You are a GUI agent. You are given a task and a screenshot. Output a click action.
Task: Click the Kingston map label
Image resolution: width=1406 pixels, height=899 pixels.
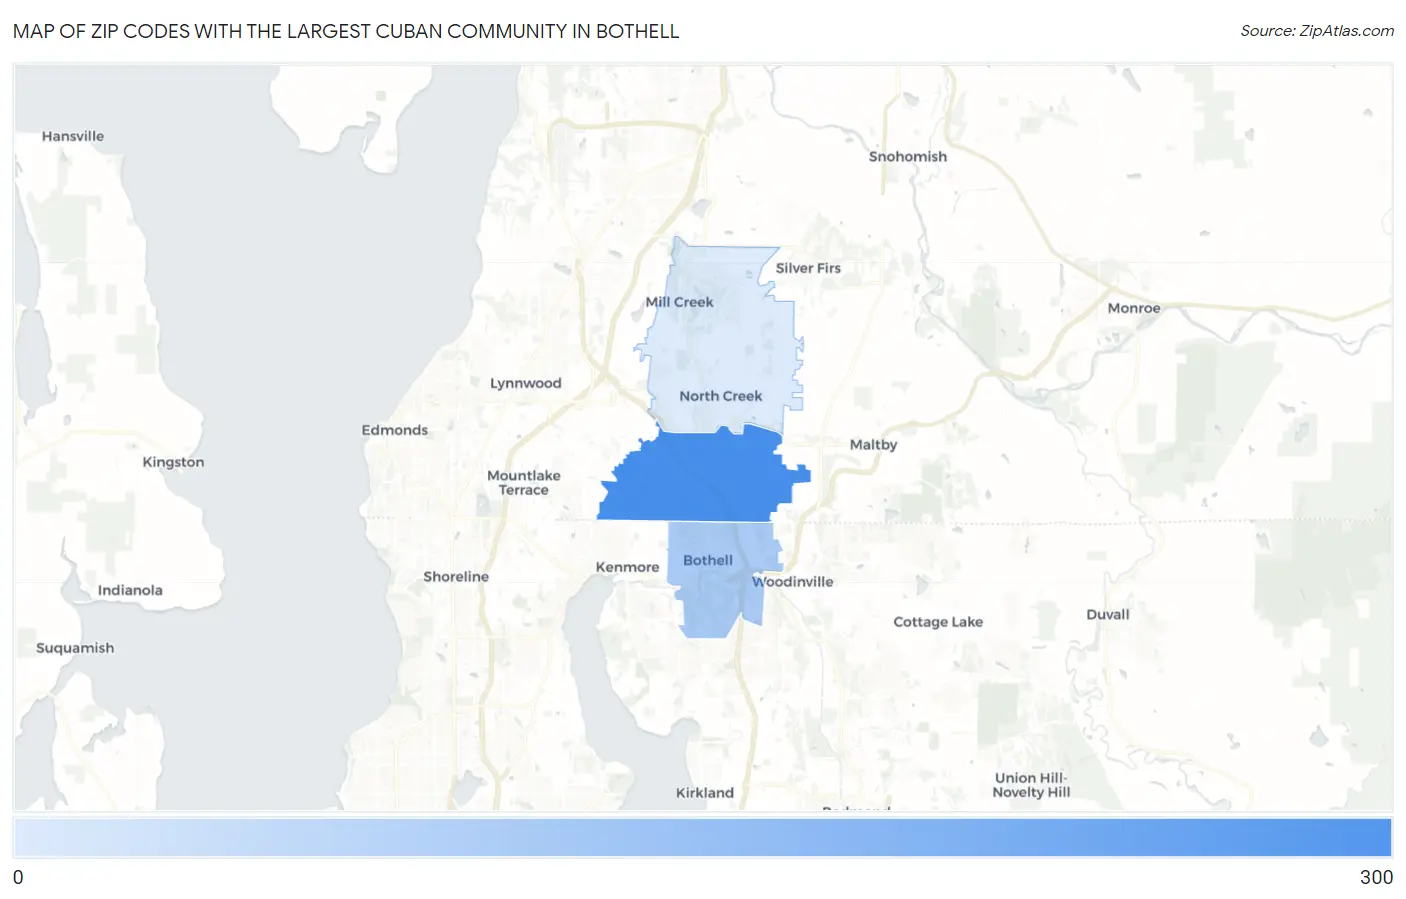173,462
